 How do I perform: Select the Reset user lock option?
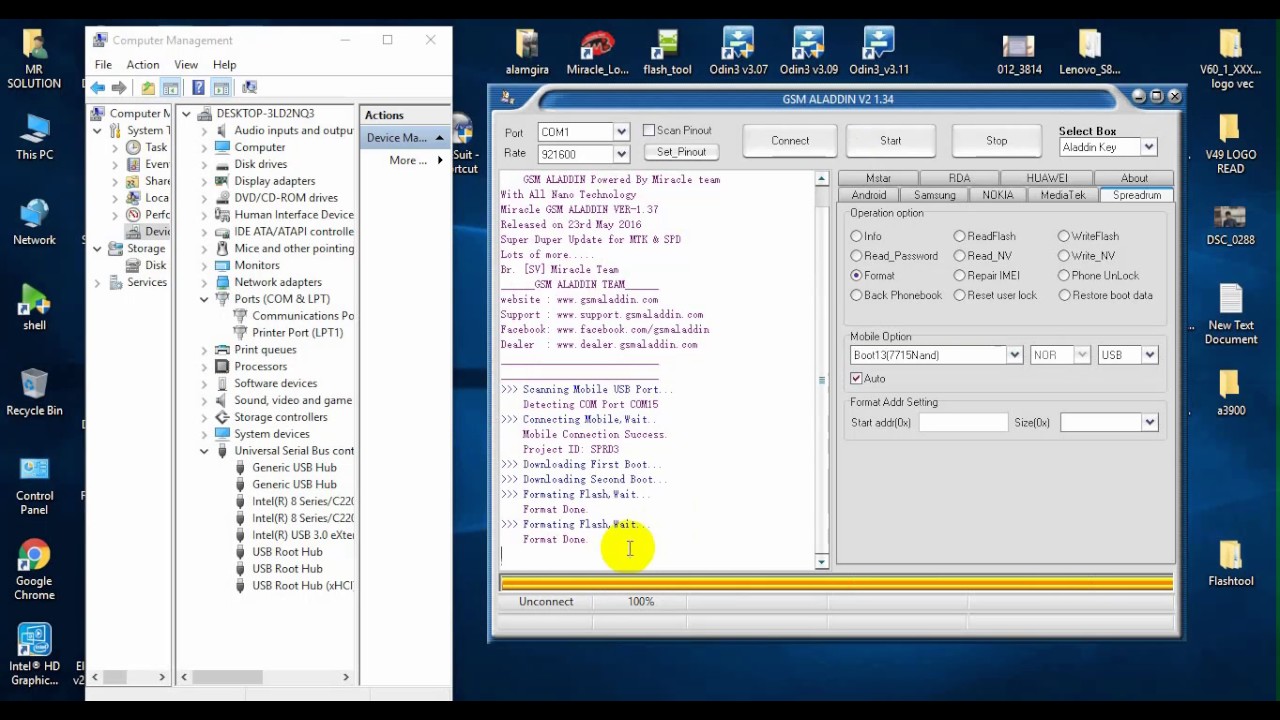(x=960, y=295)
